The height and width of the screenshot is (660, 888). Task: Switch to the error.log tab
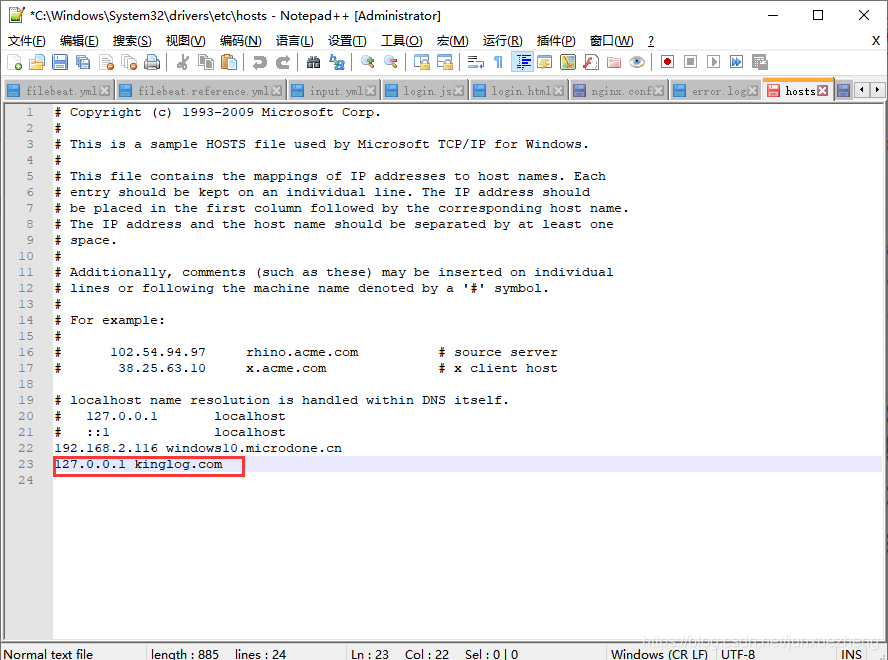tap(715, 91)
